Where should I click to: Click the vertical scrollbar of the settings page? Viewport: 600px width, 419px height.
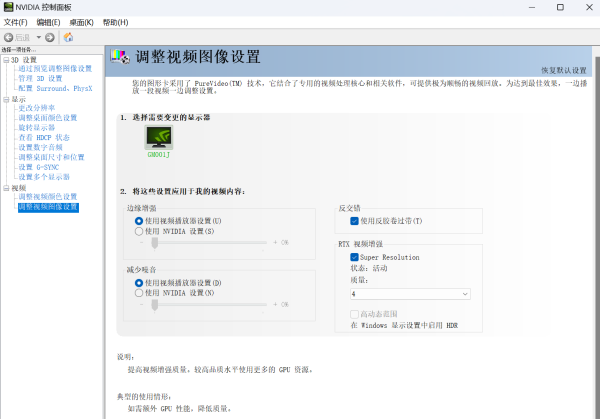click(x=597, y=237)
